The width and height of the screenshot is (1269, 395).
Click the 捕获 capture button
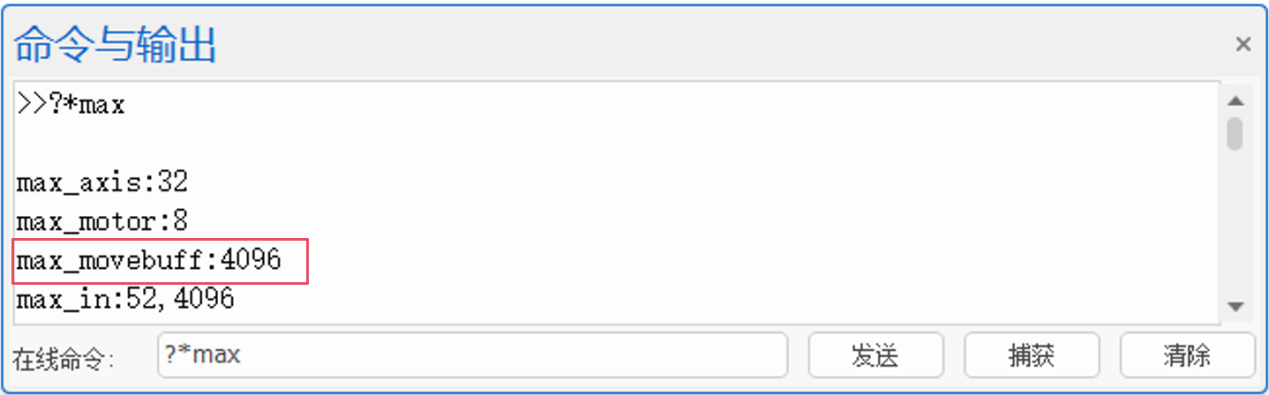click(x=1031, y=355)
